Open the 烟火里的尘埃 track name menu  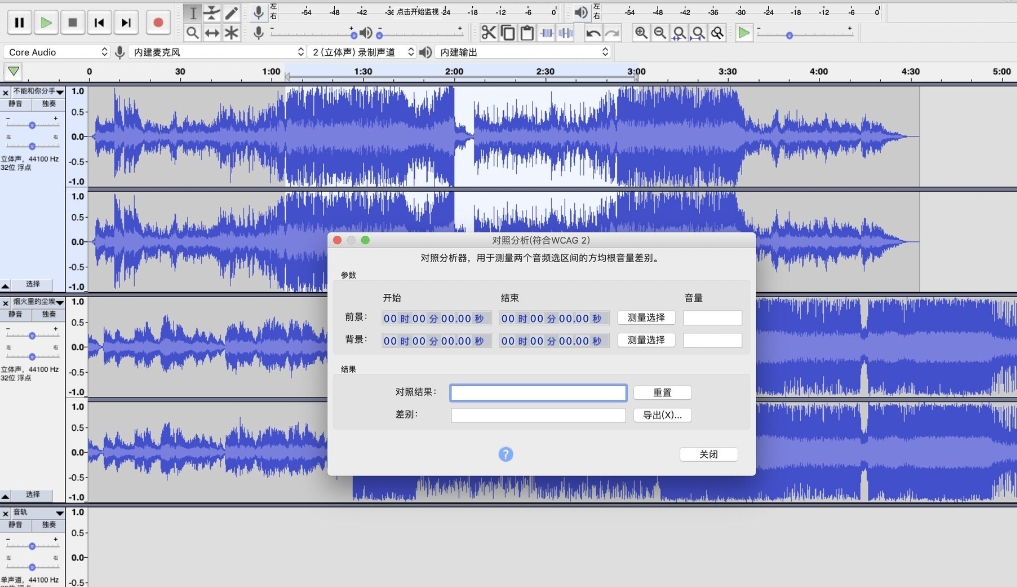[38, 302]
